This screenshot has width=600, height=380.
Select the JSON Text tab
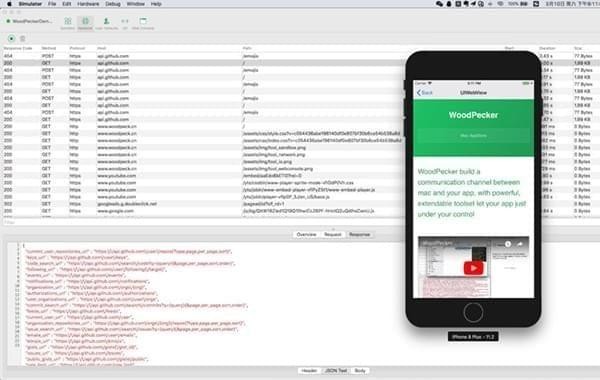click(x=336, y=370)
